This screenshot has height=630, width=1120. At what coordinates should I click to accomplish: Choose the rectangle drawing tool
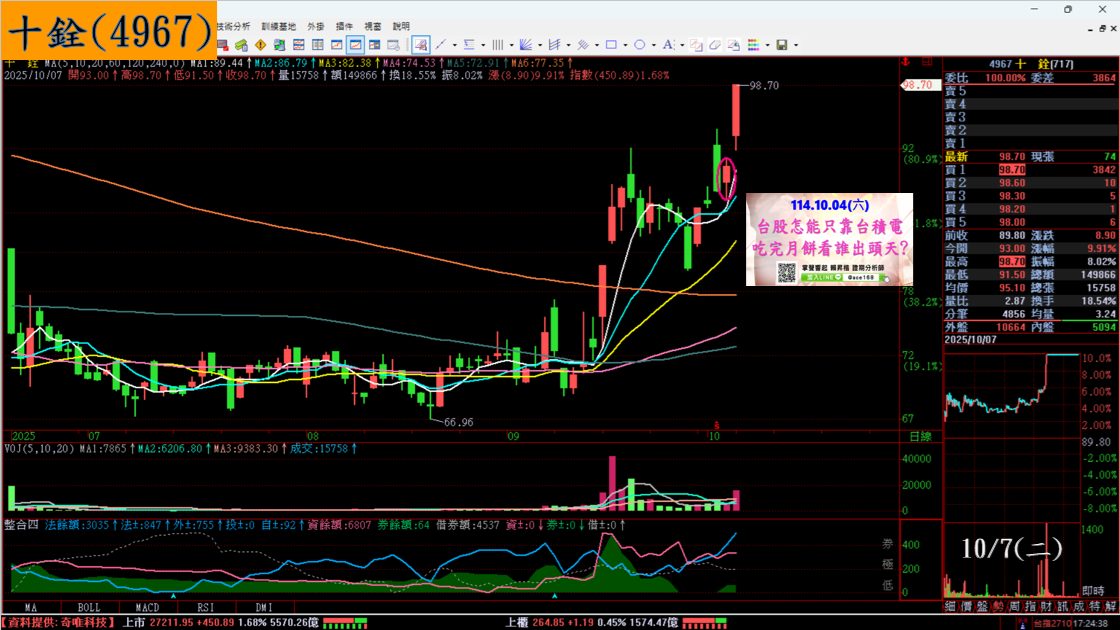pos(611,45)
